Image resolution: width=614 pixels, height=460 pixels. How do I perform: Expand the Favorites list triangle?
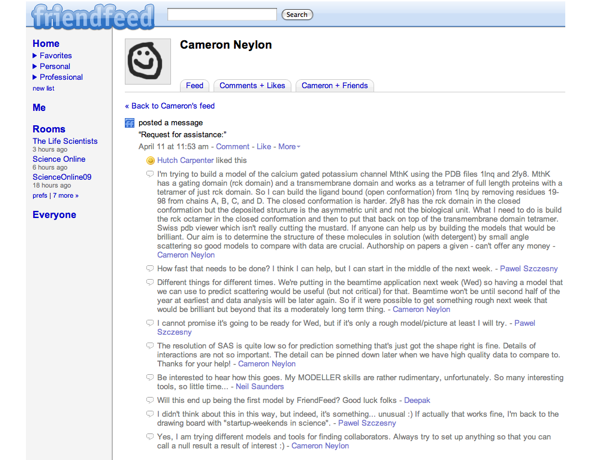(x=34, y=56)
